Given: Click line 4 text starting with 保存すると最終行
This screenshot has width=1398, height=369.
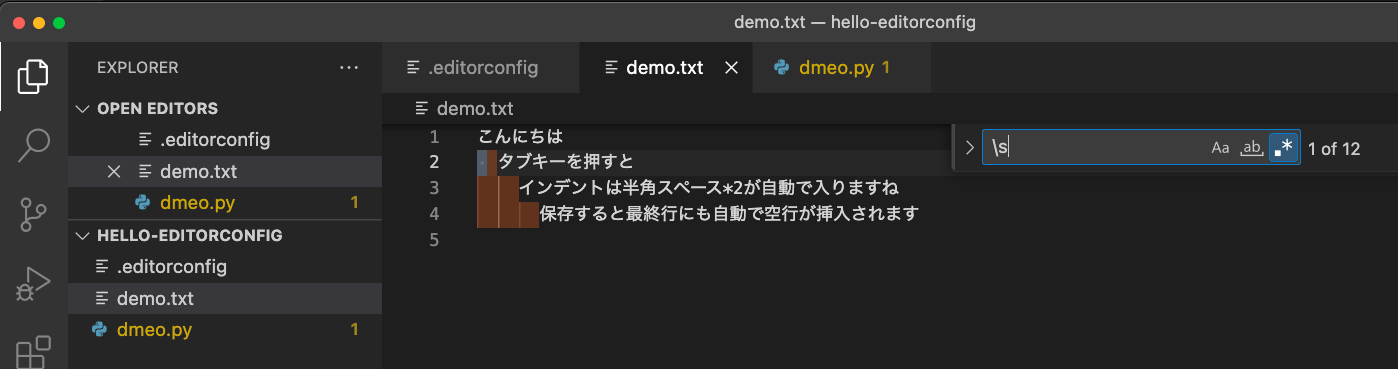Looking at the screenshot, I should click(x=729, y=214).
